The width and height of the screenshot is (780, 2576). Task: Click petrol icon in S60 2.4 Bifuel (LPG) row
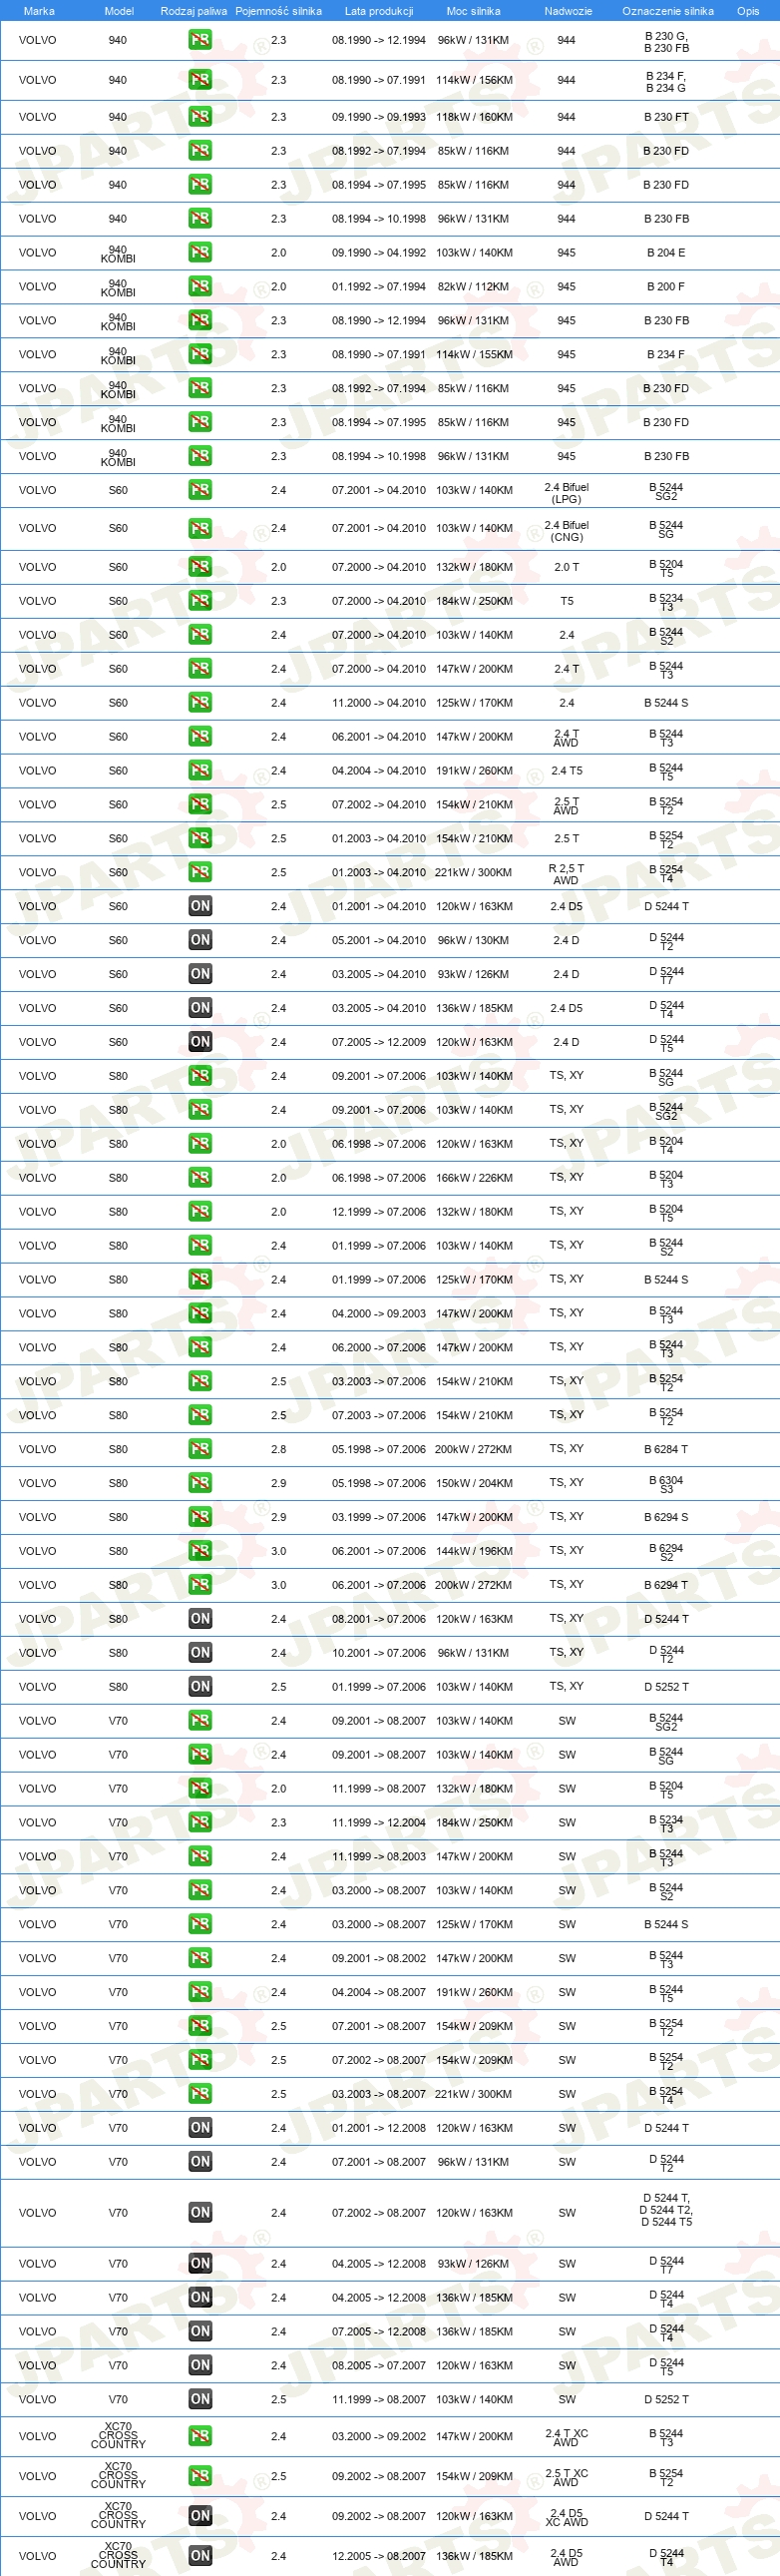tap(200, 490)
